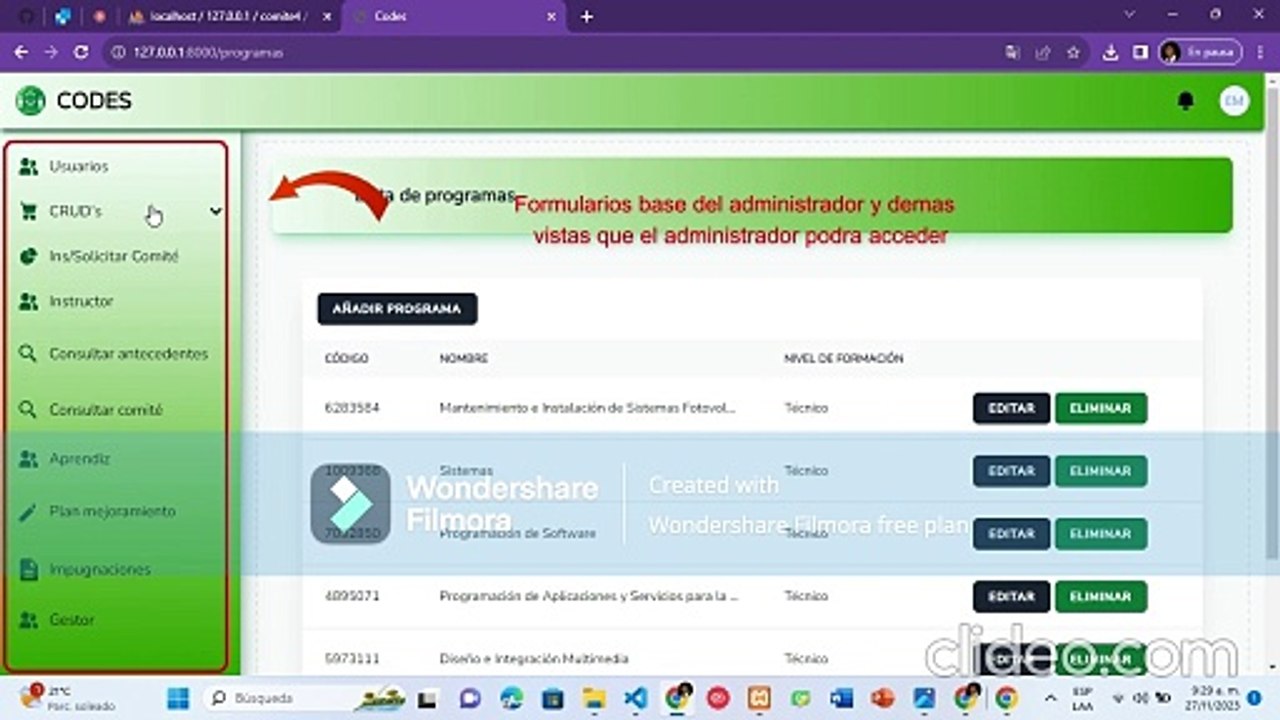
Task: Select the code 4895071 cell
Action: click(x=352, y=596)
